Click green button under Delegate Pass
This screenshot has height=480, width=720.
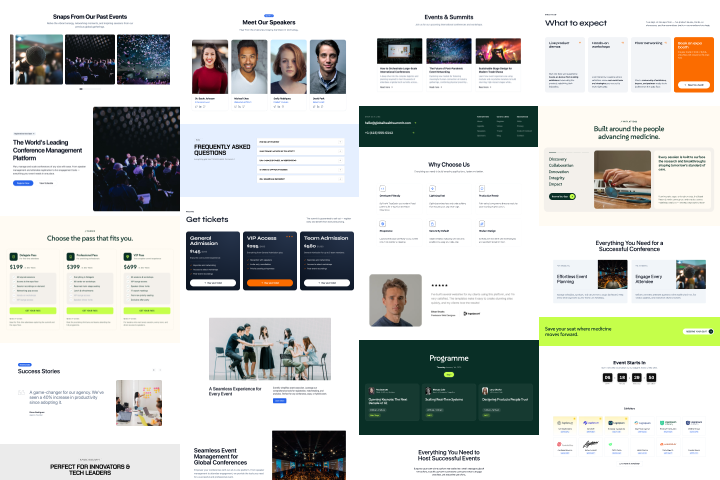point(33,311)
